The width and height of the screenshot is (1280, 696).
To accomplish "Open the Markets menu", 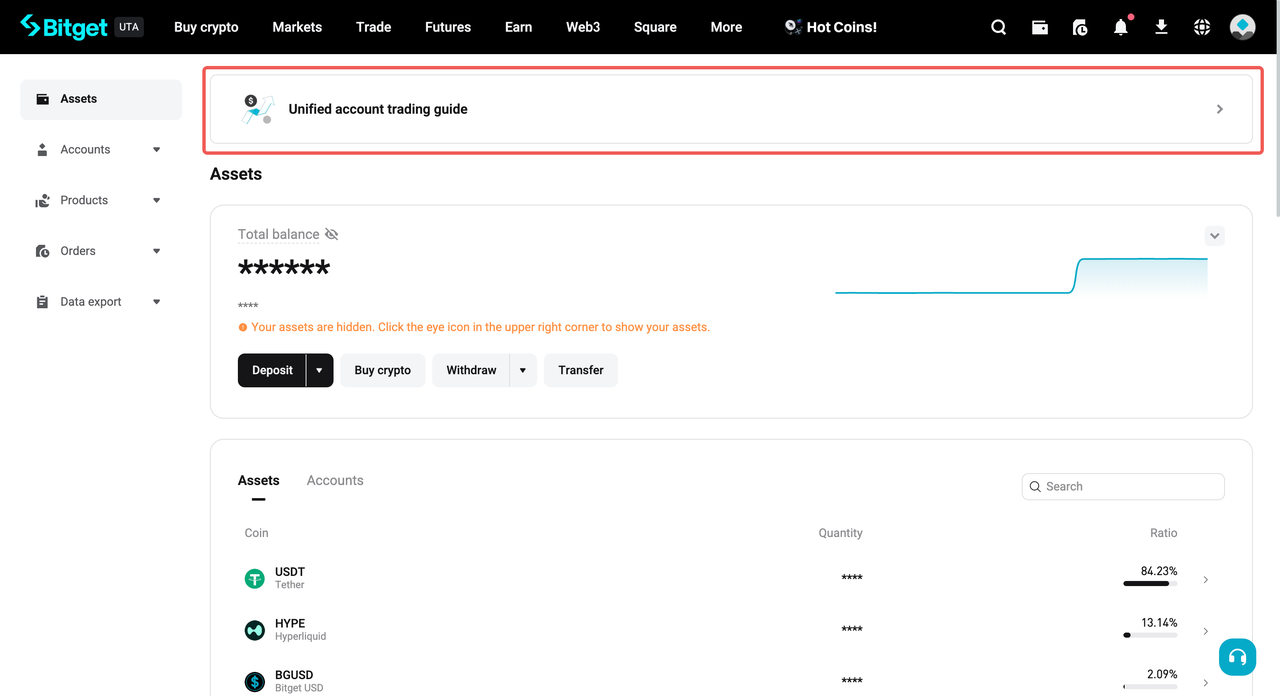I will [297, 27].
